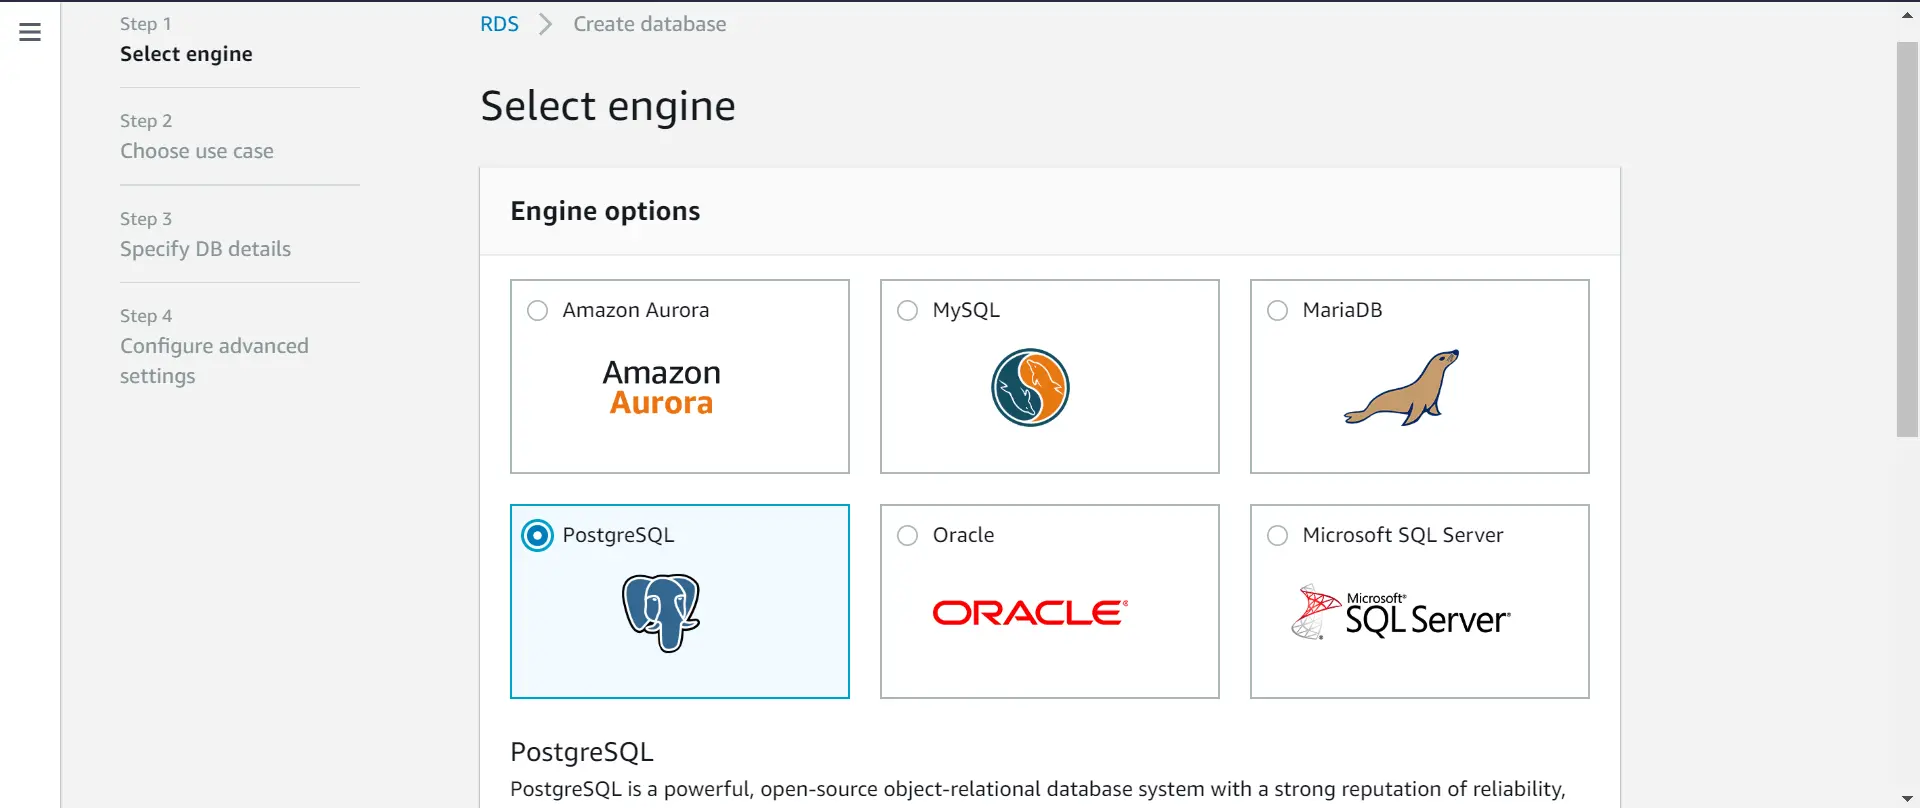This screenshot has width=1920, height=808.
Task: Click the Select engine page title
Action: 608,106
